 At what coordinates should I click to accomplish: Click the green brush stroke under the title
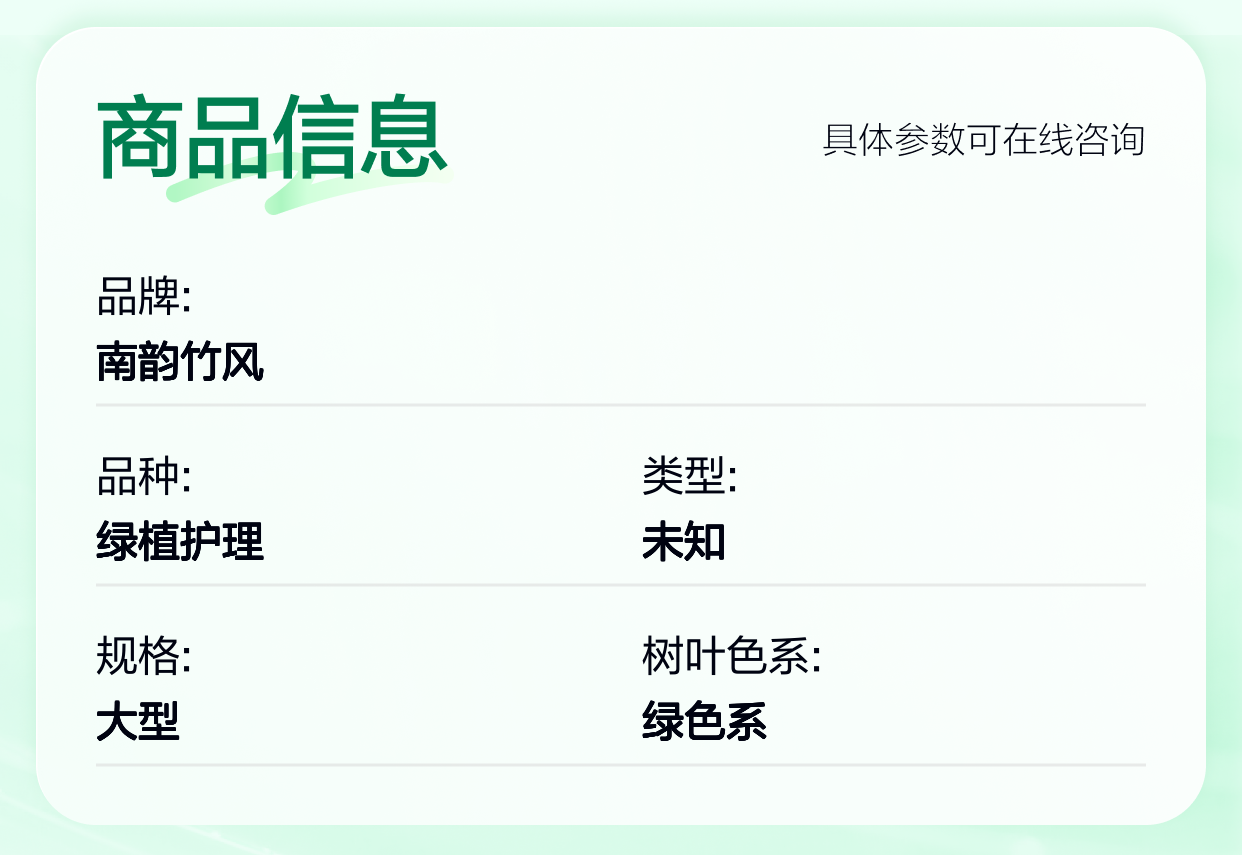310,187
